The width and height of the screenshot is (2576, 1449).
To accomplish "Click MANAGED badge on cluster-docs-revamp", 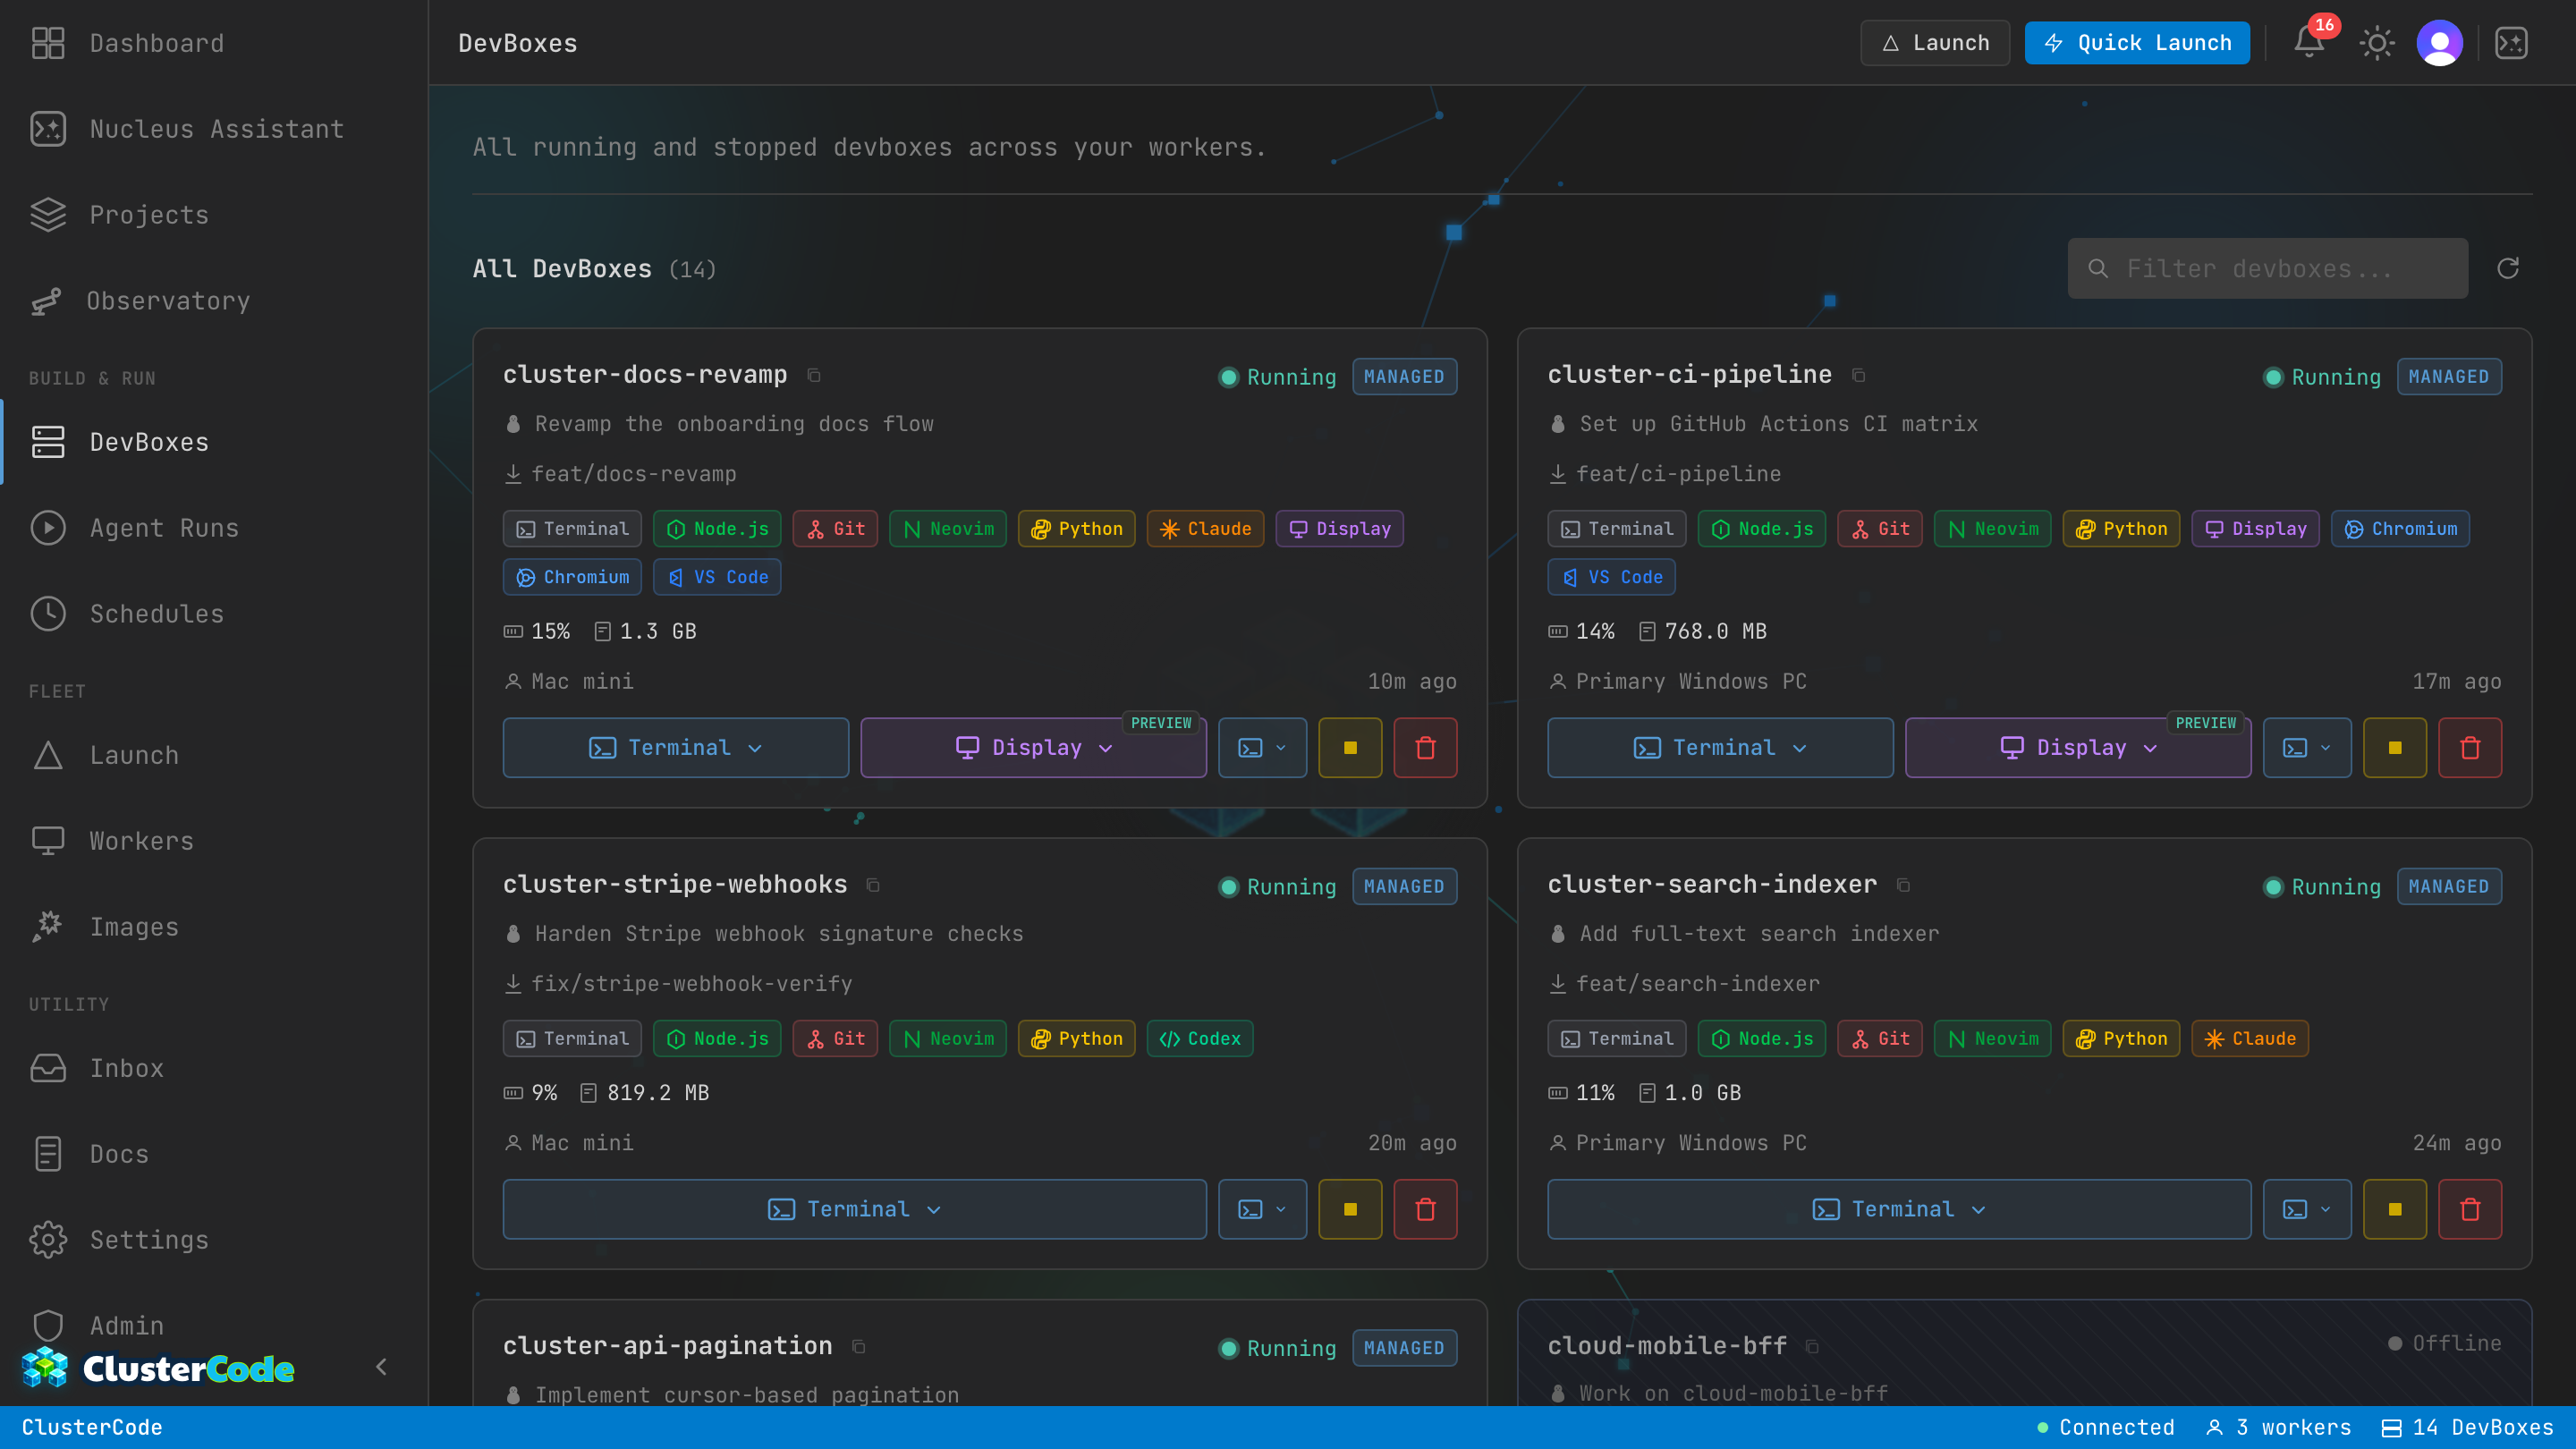I will 1404,377.
